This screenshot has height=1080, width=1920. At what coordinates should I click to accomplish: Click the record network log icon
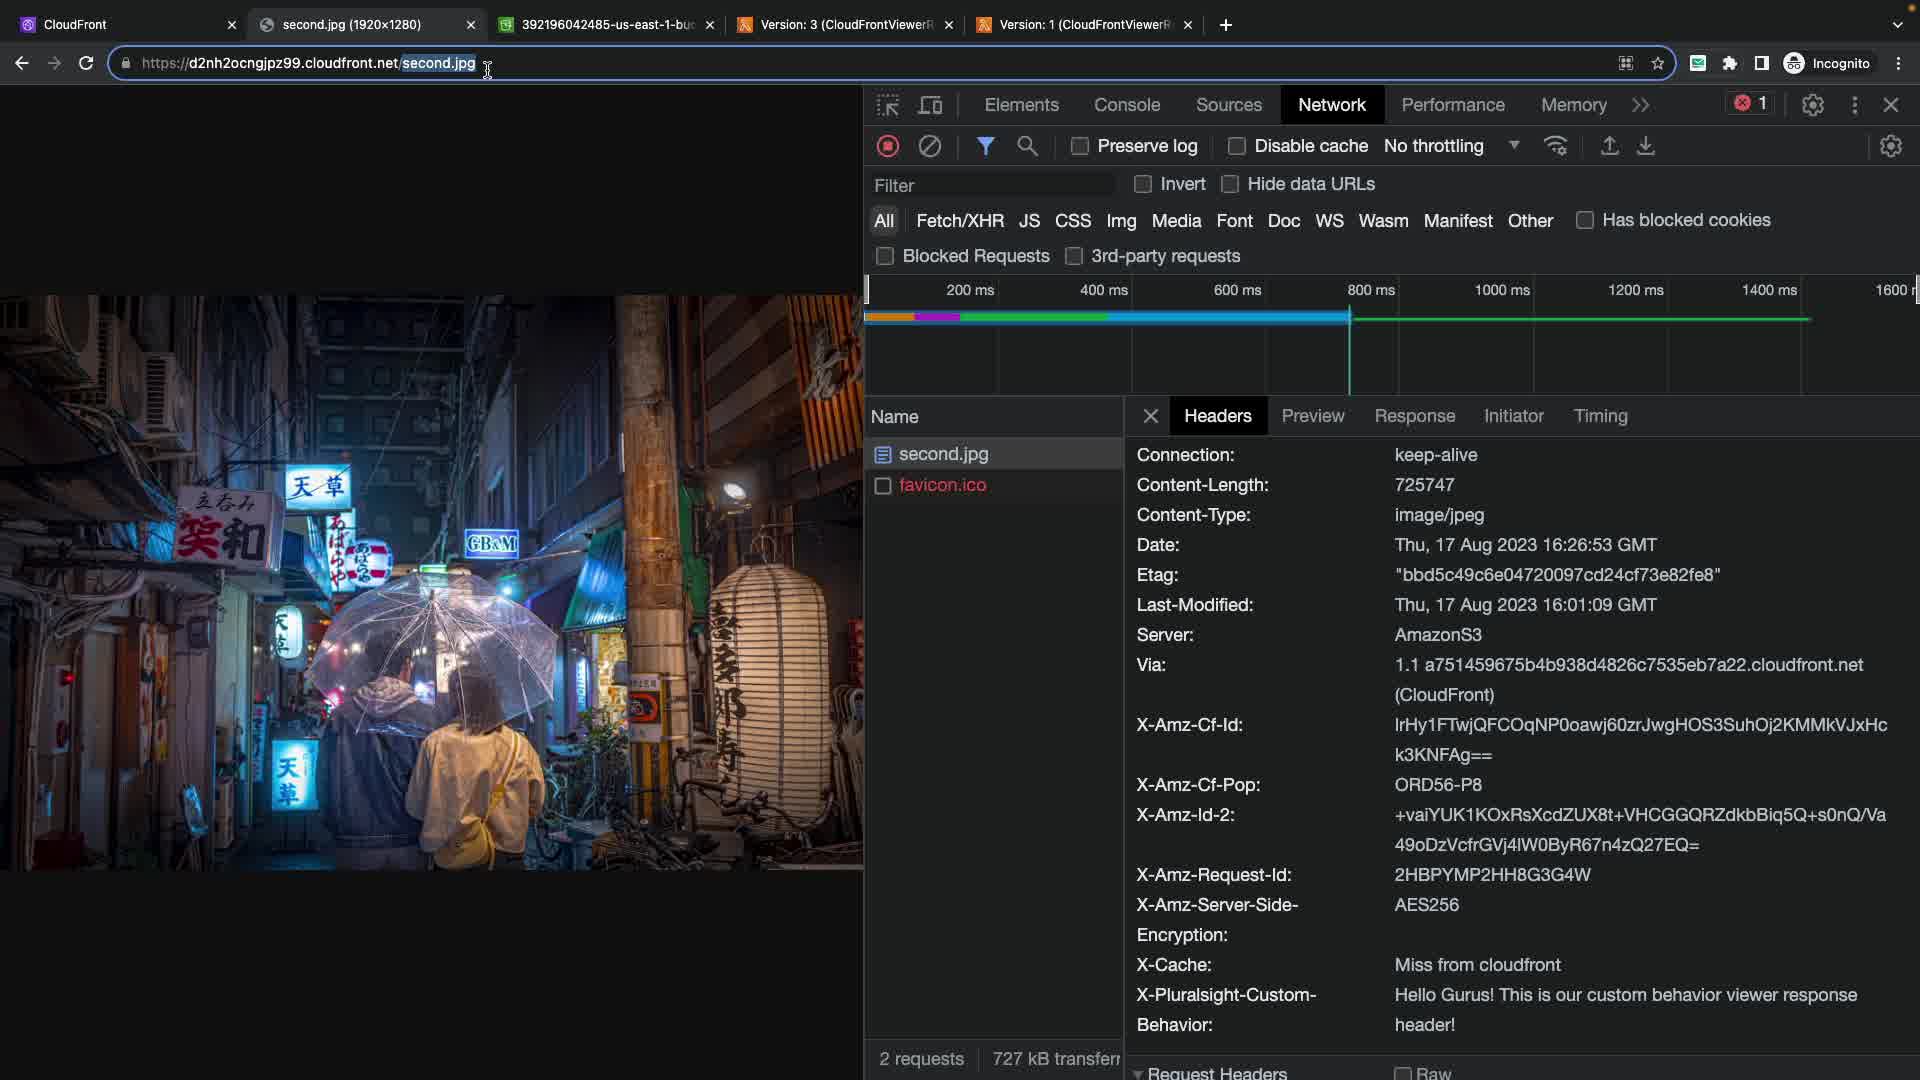pos(887,146)
